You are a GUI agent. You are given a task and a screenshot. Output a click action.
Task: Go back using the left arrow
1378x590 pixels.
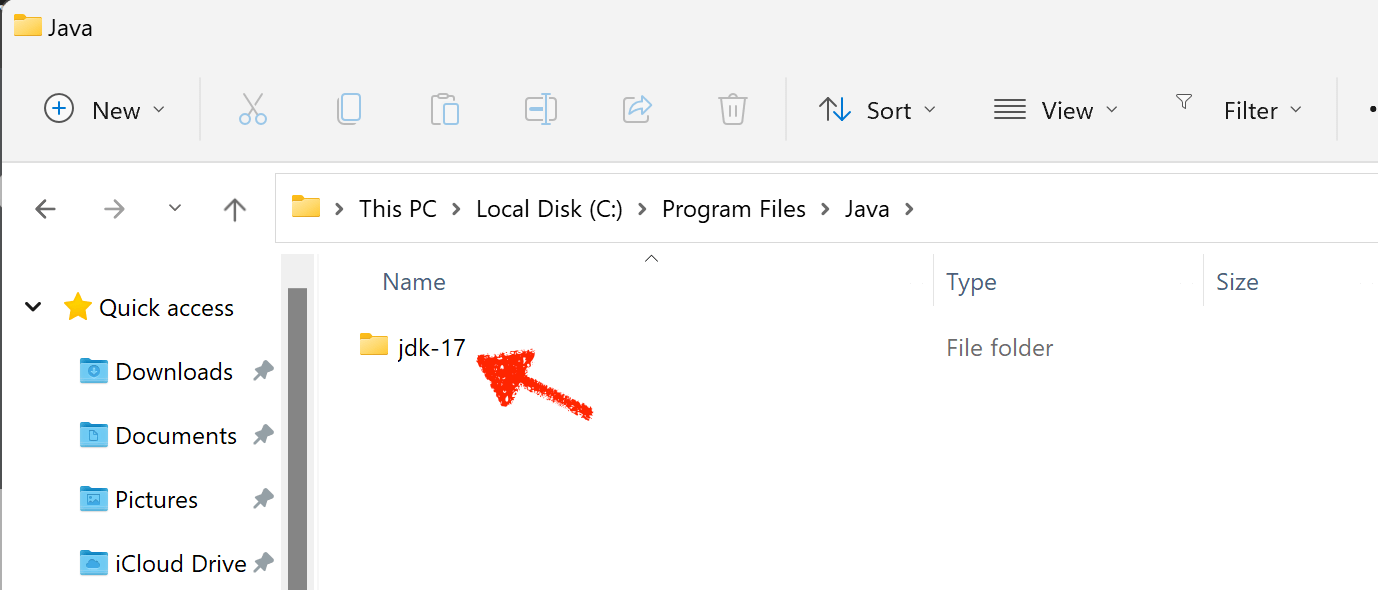[45, 208]
